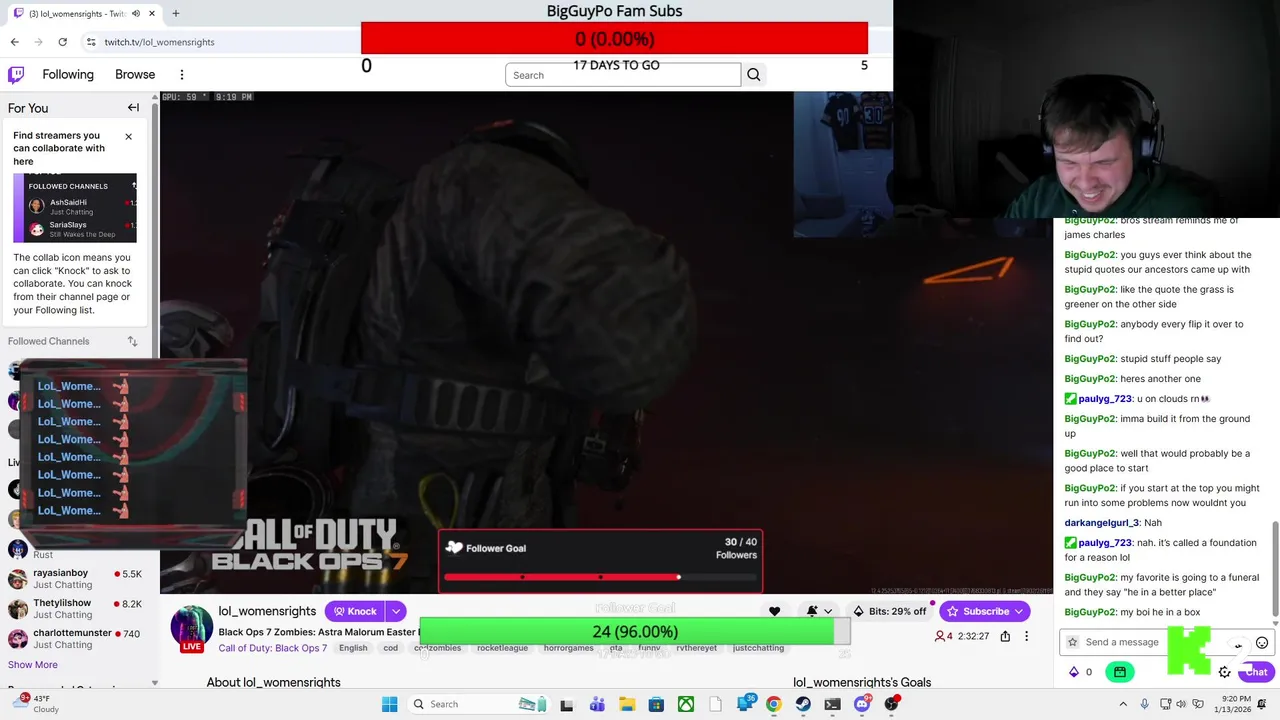
Task: Collapse the For You sidebar
Action: [x=133, y=107]
